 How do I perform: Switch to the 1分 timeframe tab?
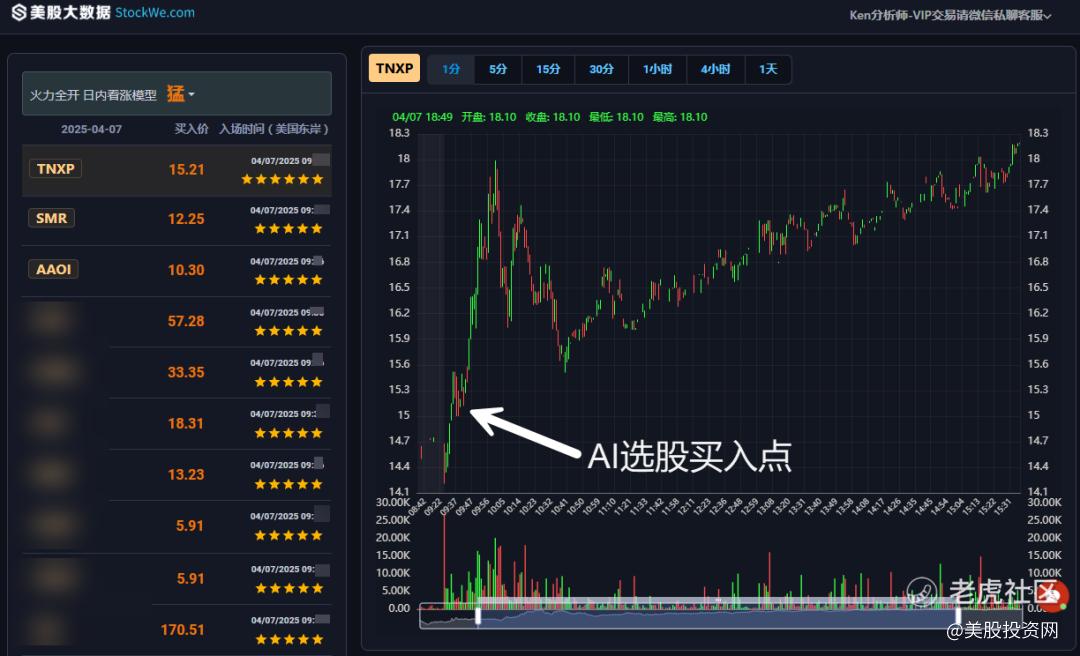[451, 69]
